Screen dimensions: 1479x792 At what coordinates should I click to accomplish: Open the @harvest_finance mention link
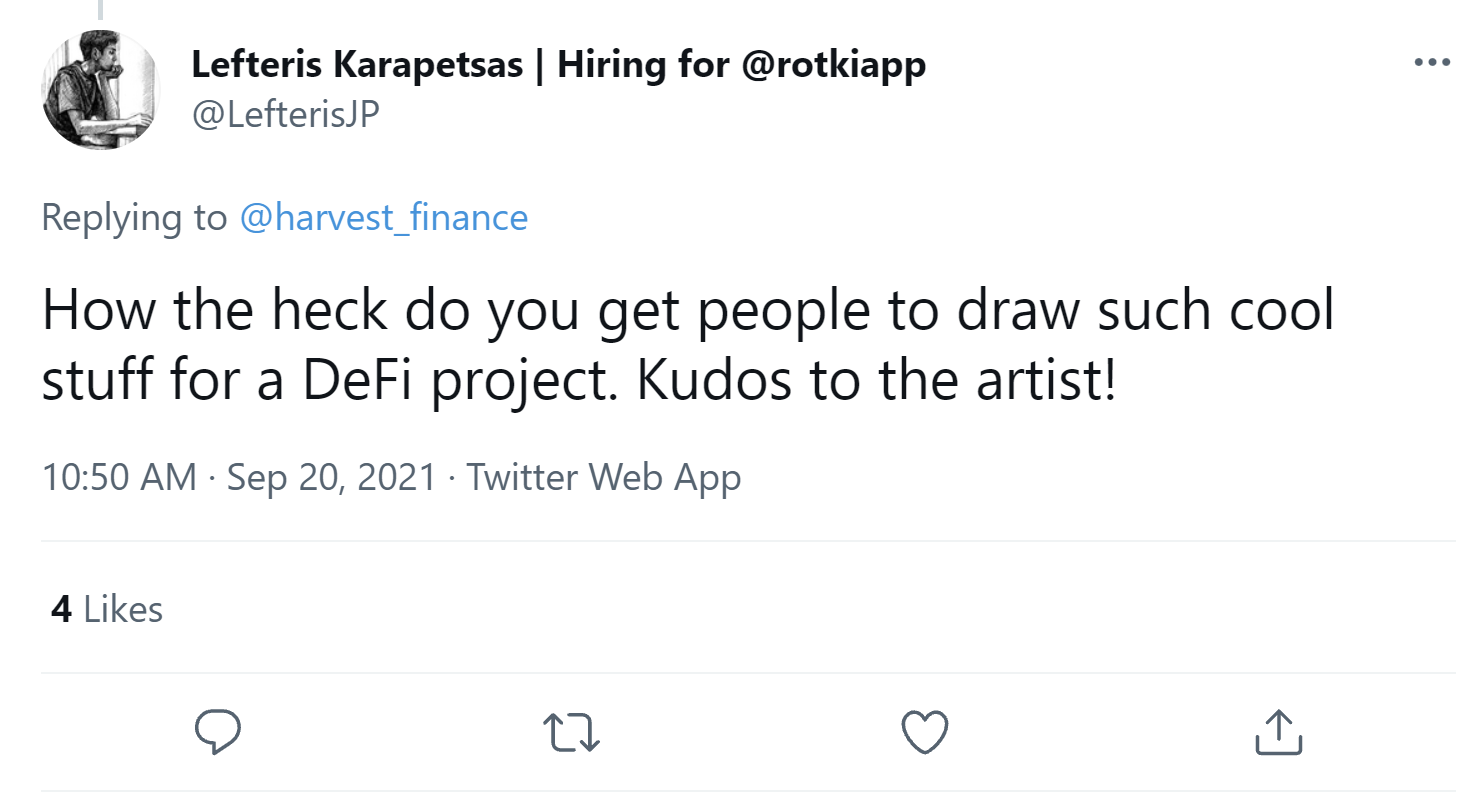(384, 217)
